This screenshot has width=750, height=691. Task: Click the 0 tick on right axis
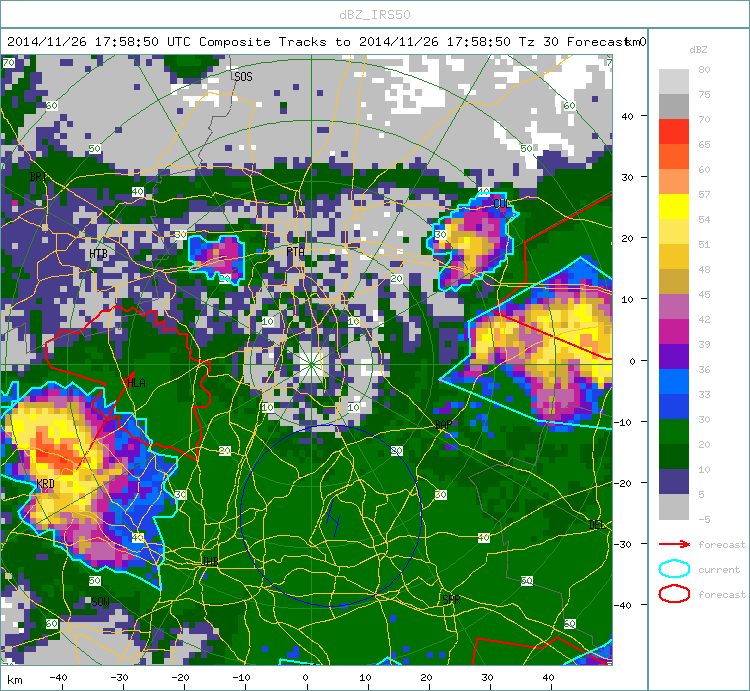[632, 361]
